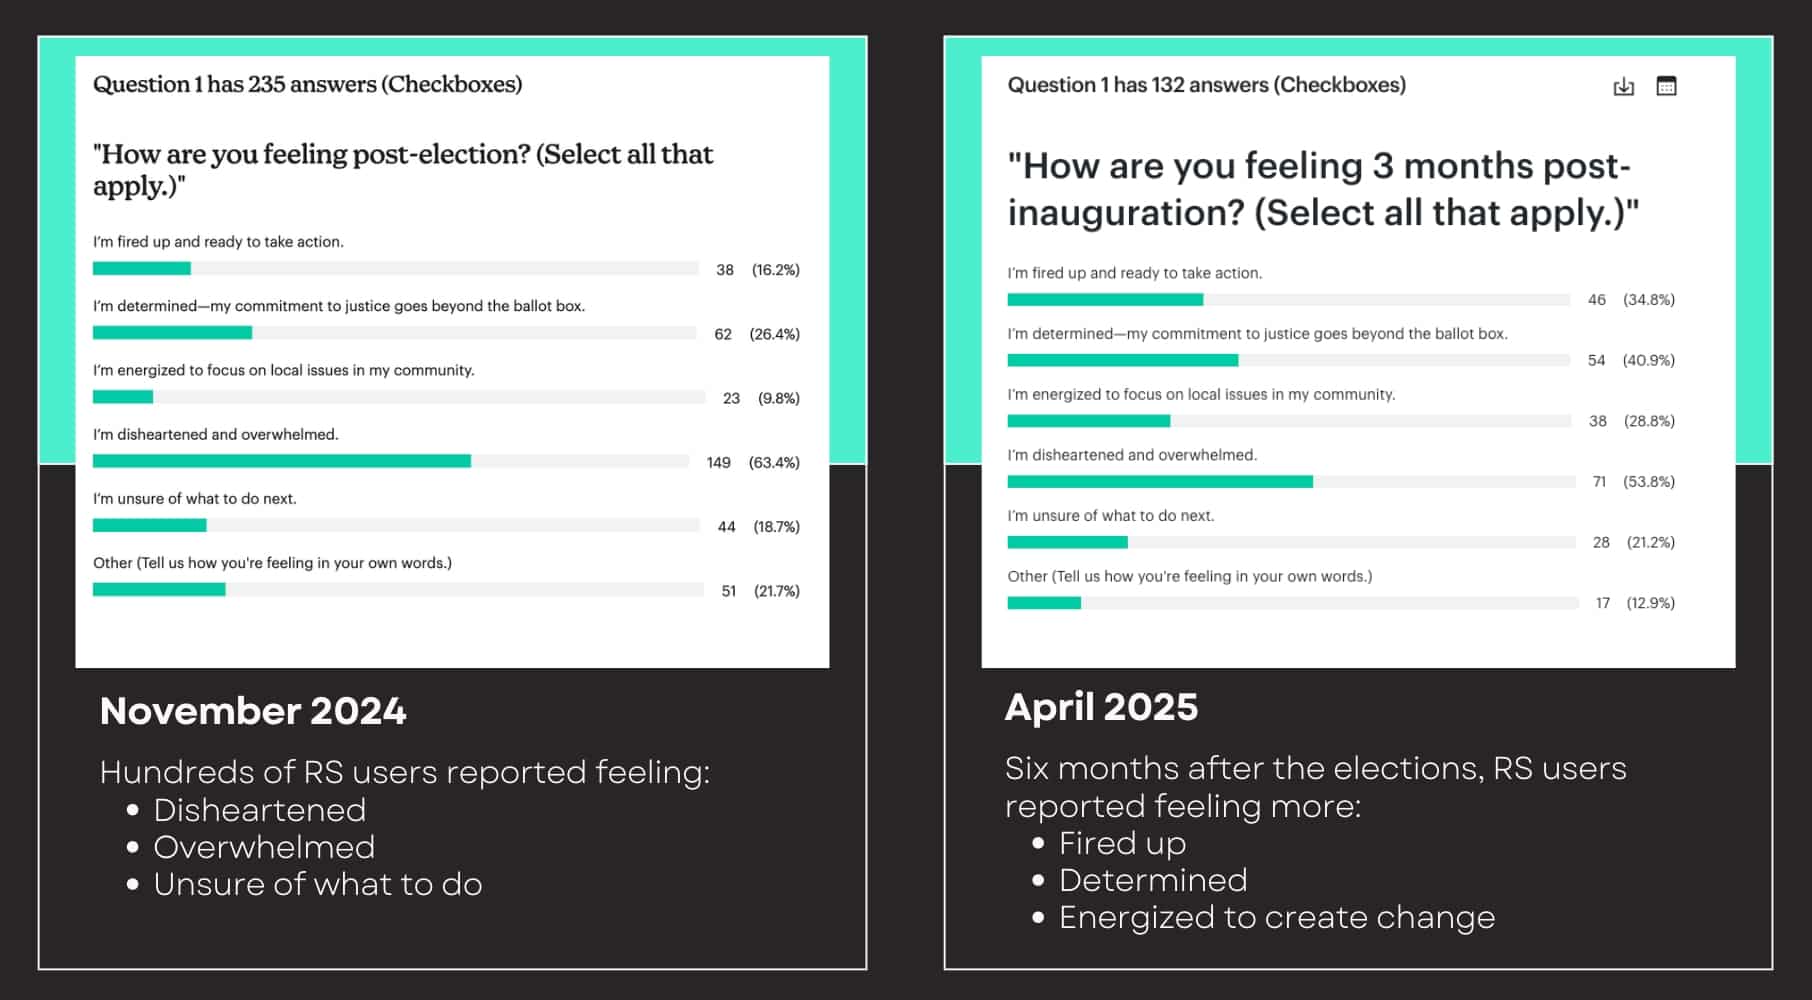Click the download icon in April survey
The height and width of the screenshot is (1000, 1812).
pos(1623,87)
